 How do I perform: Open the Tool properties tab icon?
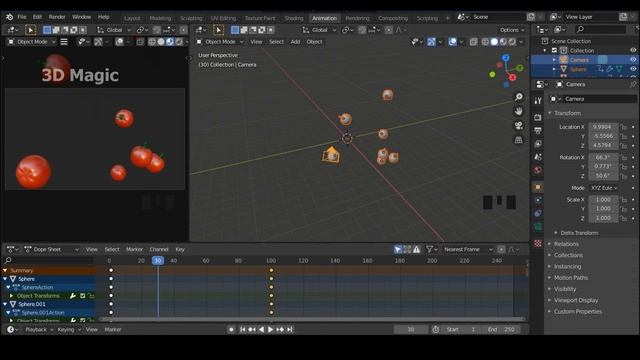(538, 101)
